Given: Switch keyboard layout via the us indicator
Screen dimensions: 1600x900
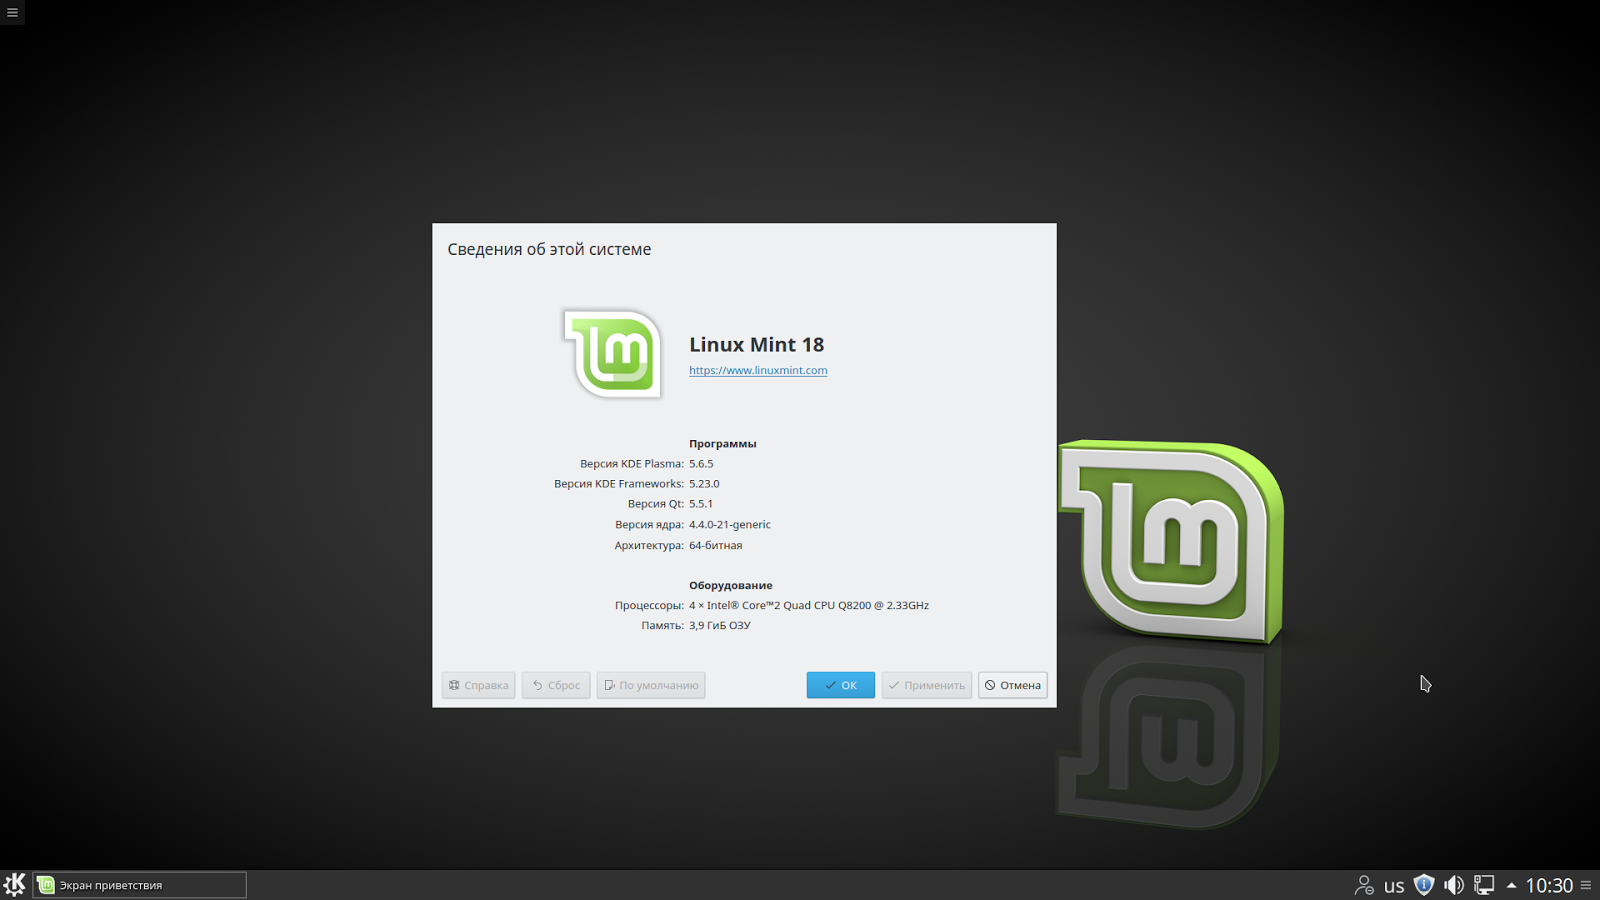Looking at the screenshot, I should (1394, 884).
